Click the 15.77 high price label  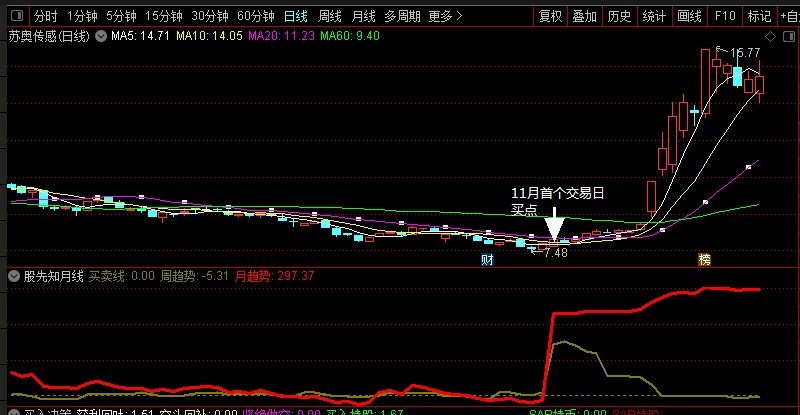click(x=744, y=53)
